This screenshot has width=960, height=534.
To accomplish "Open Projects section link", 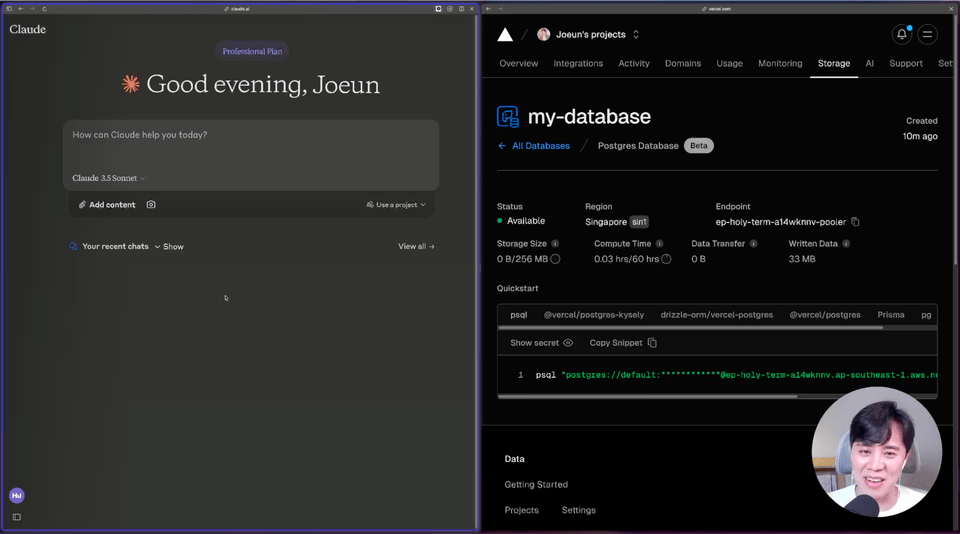I will tap(522, 510).
